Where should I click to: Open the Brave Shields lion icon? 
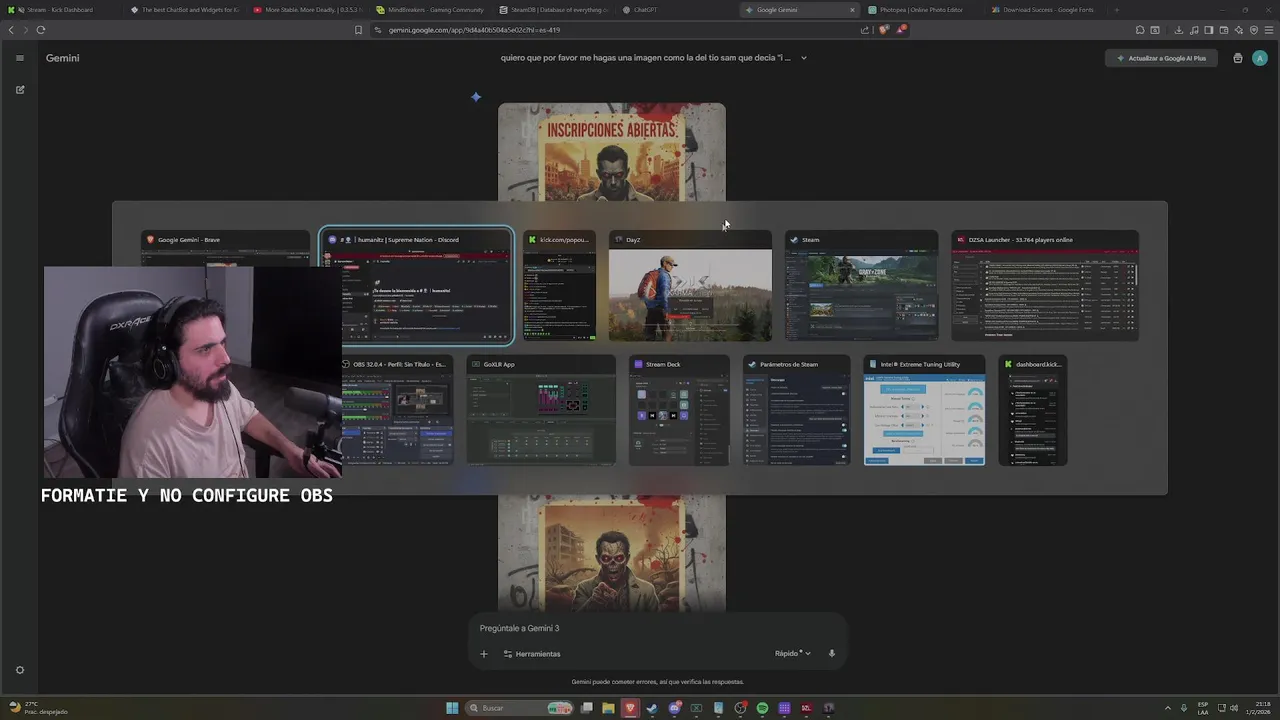(x=883, y=30)
